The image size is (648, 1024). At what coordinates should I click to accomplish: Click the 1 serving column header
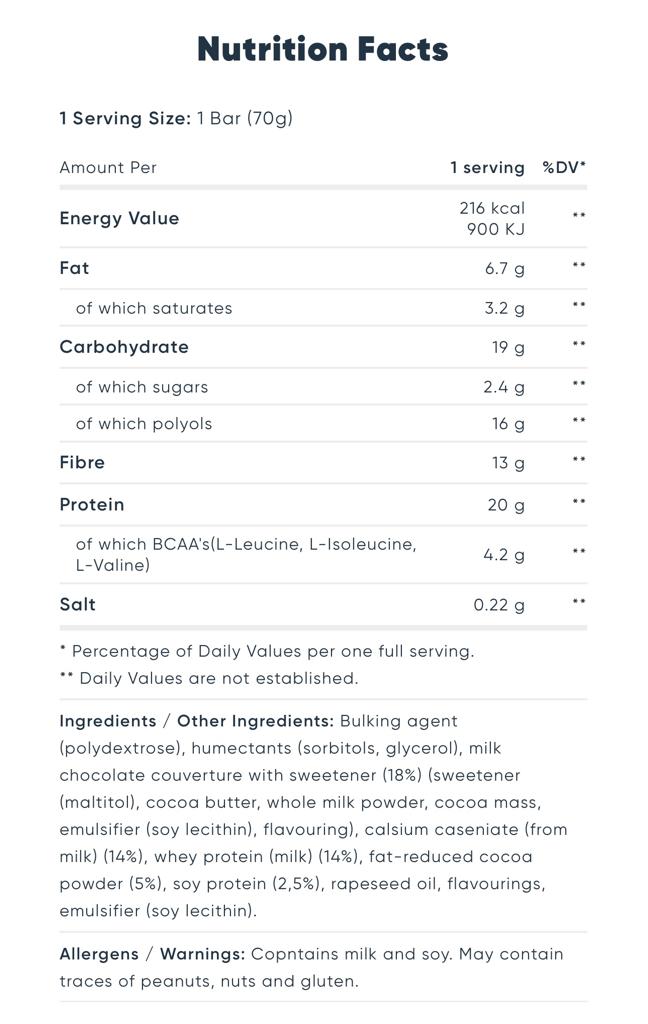click(487, 167)
